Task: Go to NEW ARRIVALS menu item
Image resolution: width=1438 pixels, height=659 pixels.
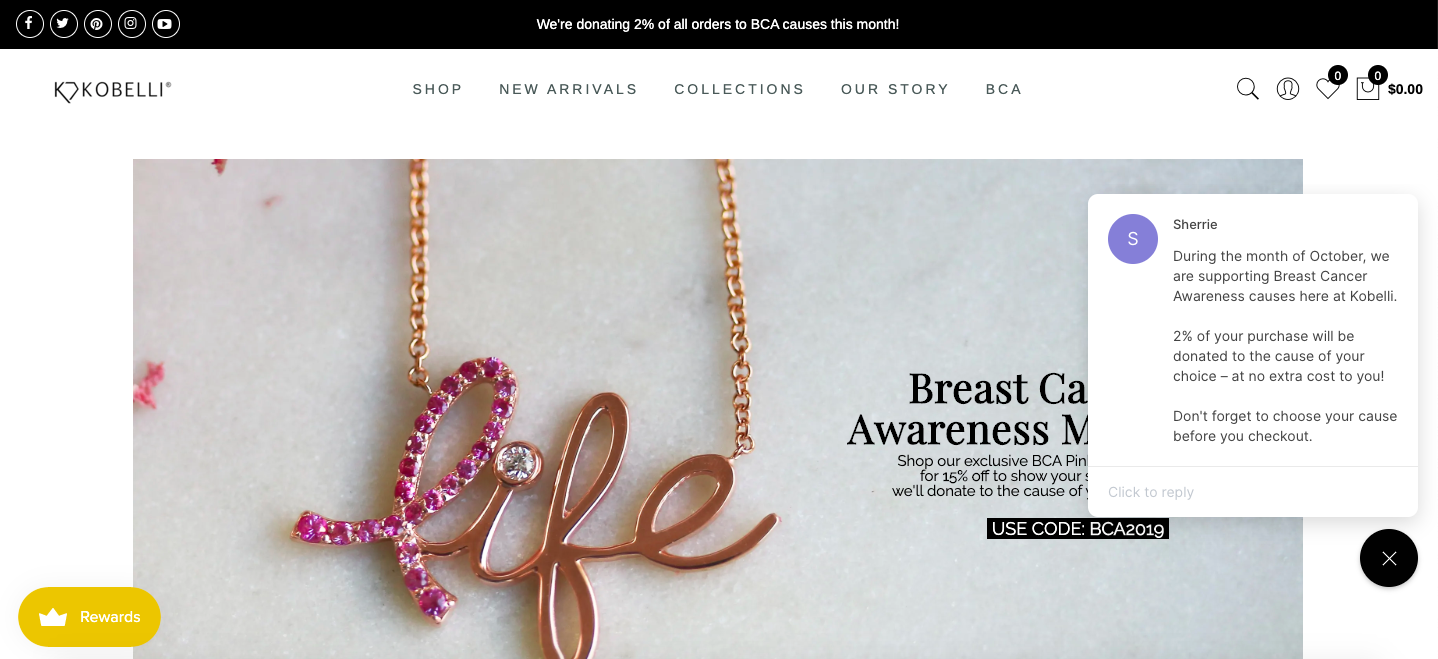Action: coord(568,89)
